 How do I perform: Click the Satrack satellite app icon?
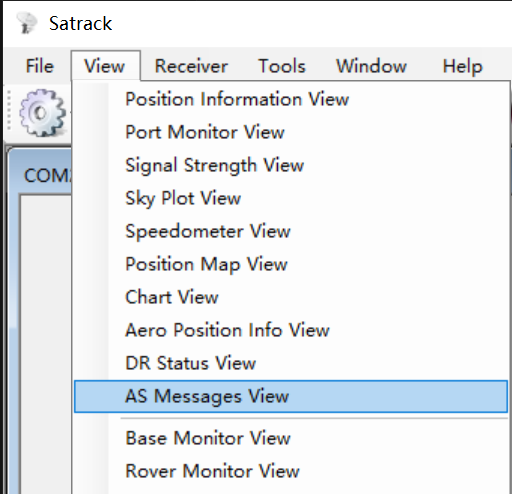[26, 23]
